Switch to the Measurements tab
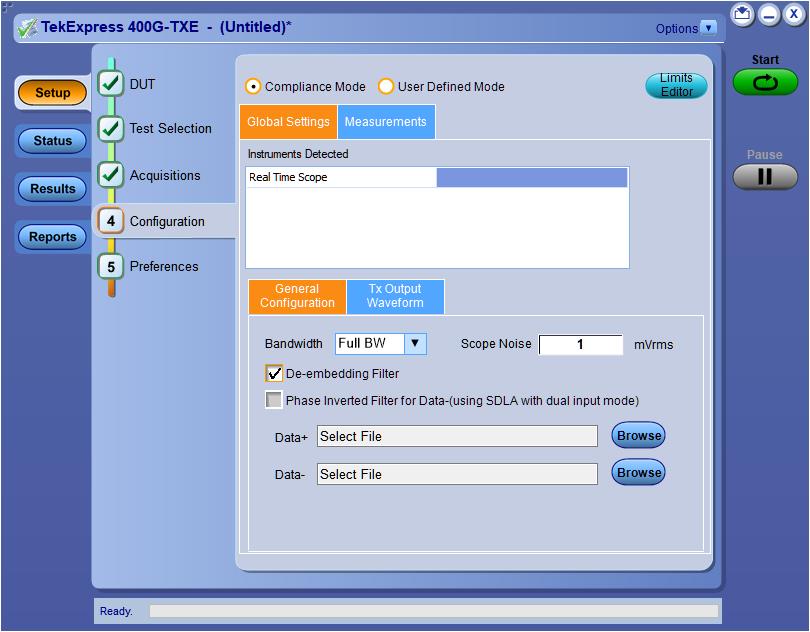810x632 pixels. pyautogui.click(x=385, y=122)
